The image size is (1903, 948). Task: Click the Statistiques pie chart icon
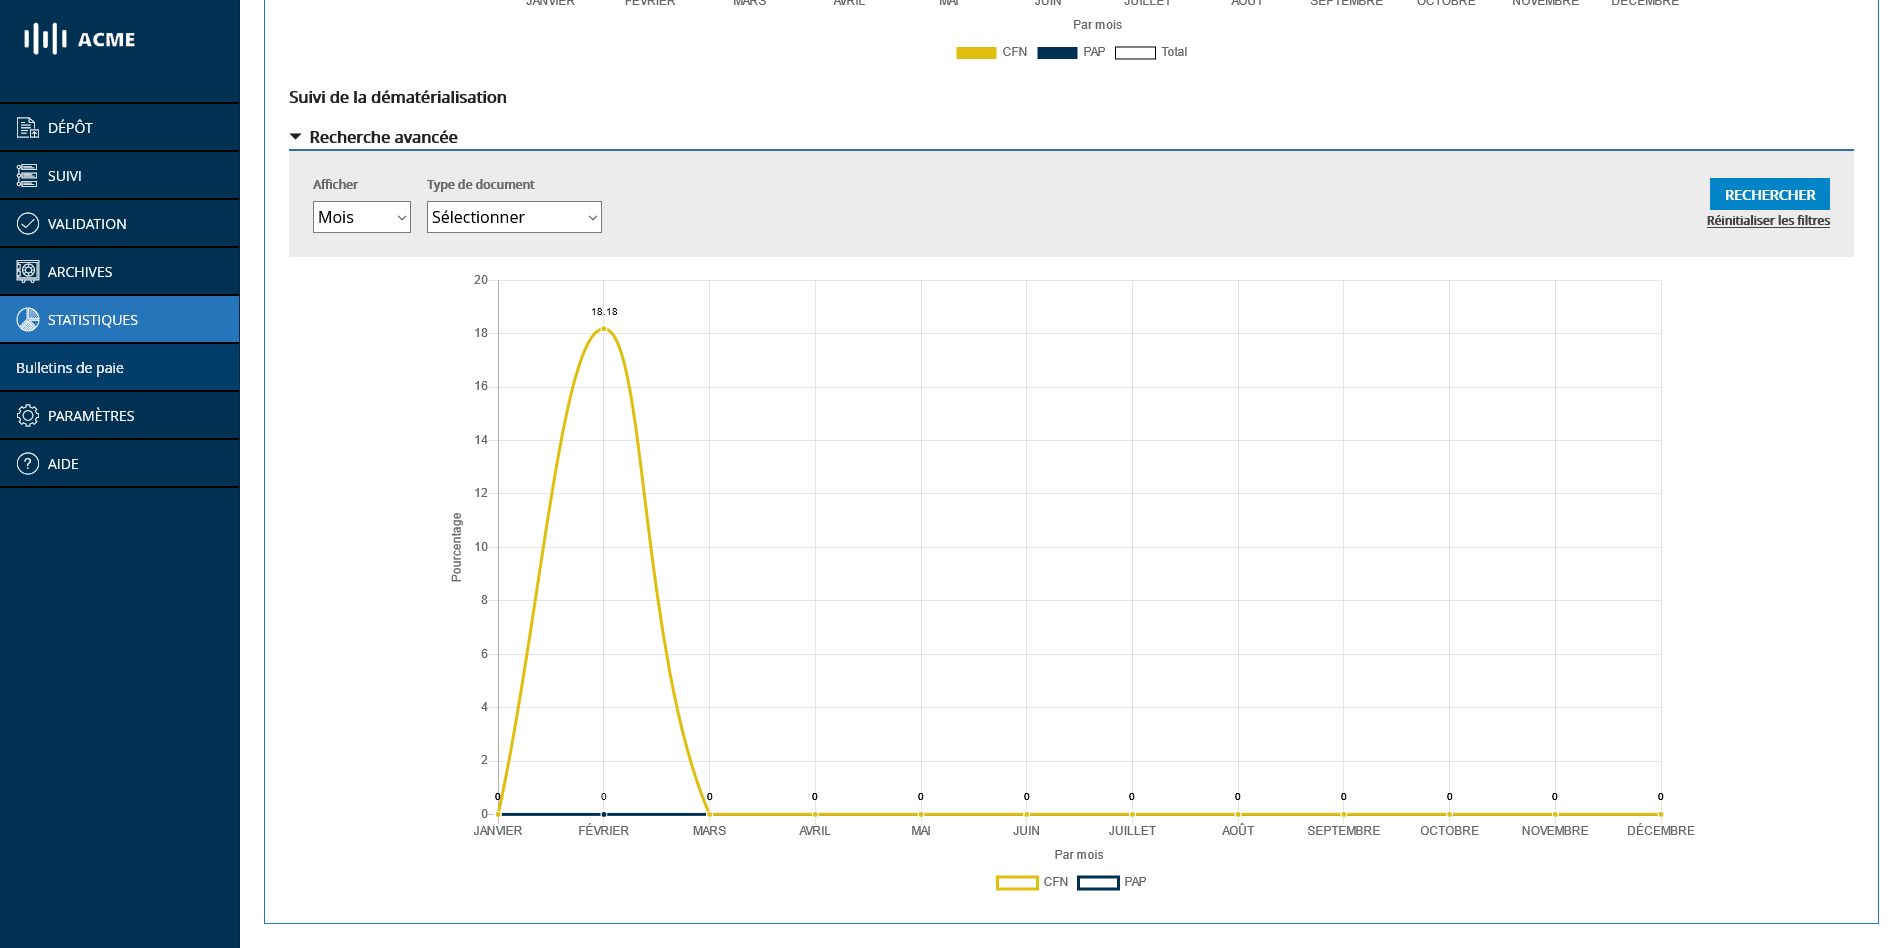pos(28,319)
